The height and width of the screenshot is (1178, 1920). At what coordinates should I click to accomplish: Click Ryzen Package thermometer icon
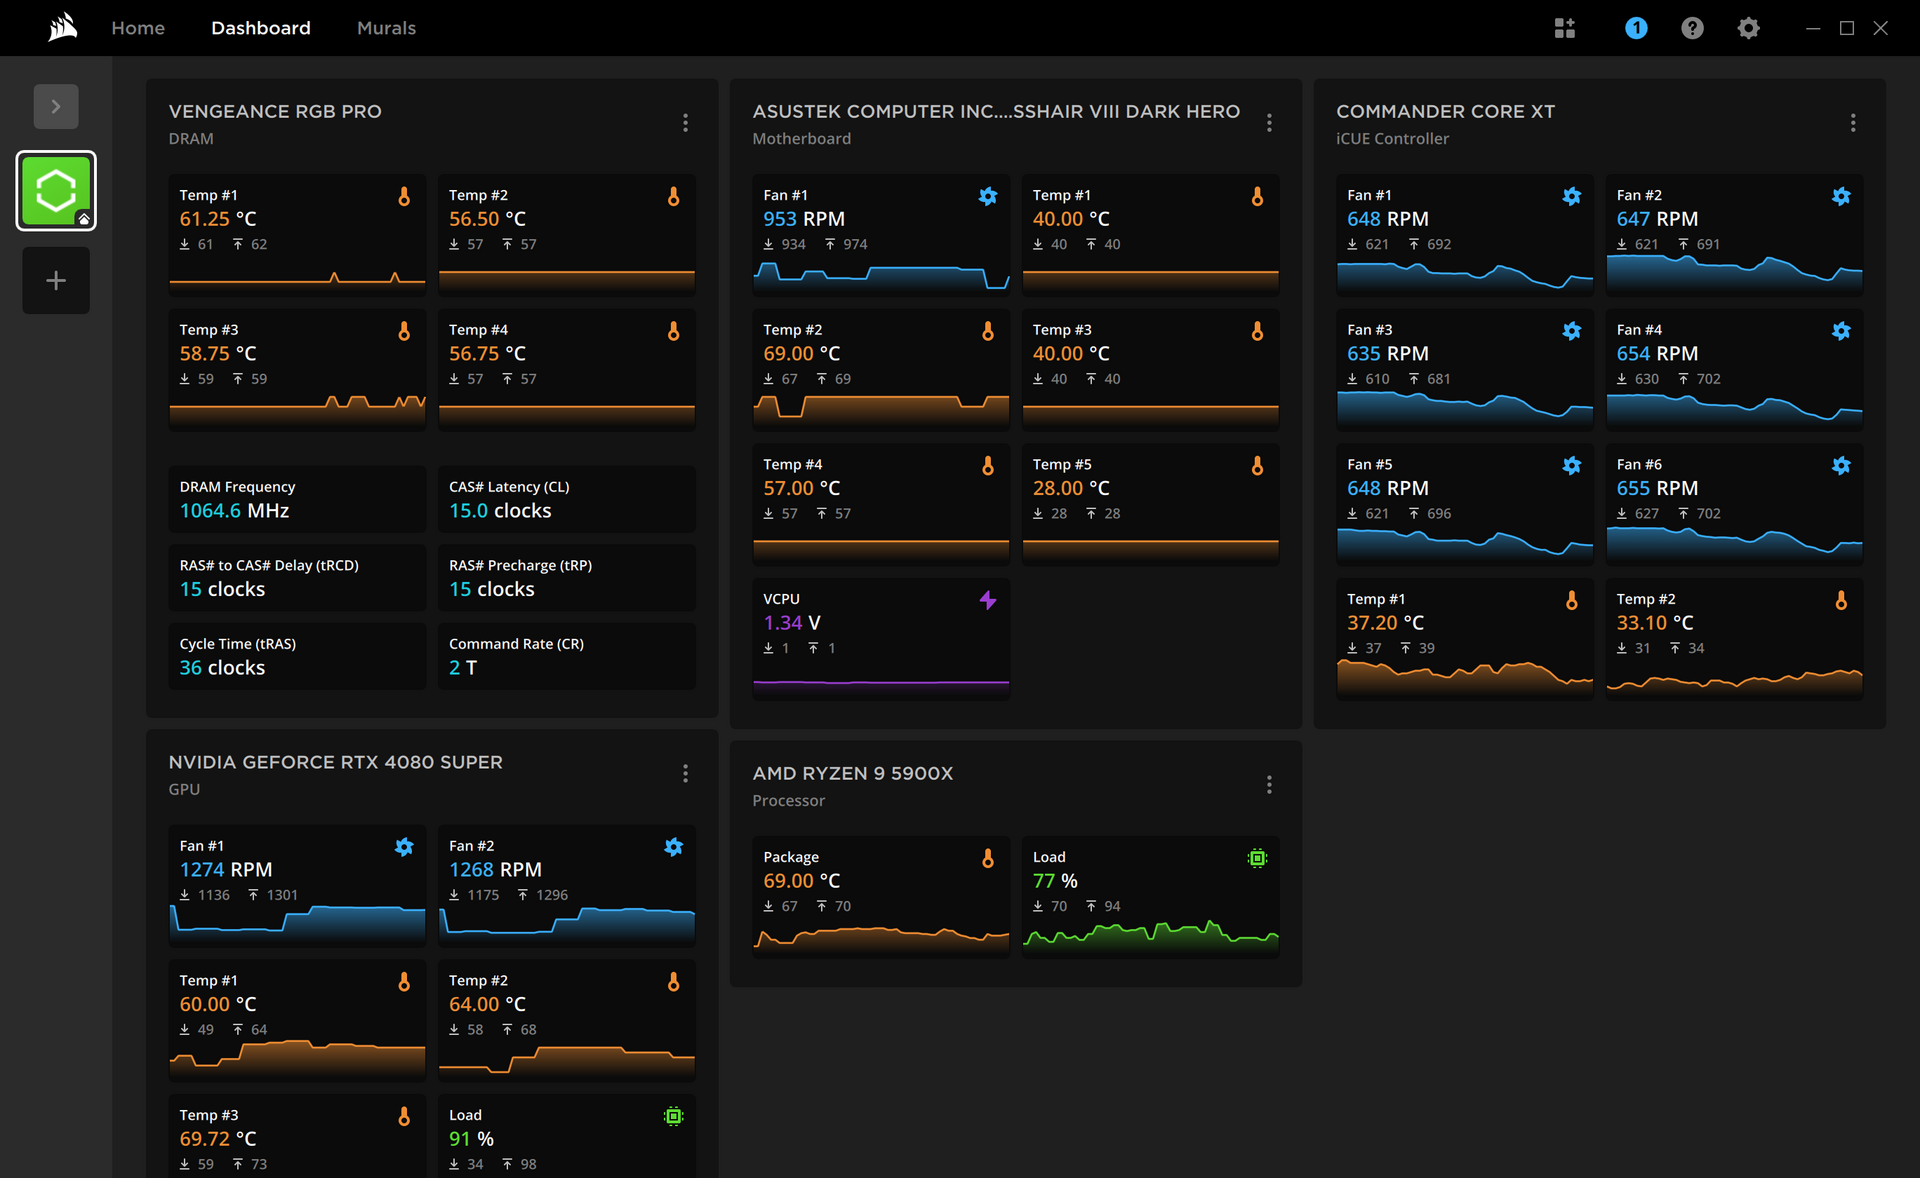(x=988, y=858)
